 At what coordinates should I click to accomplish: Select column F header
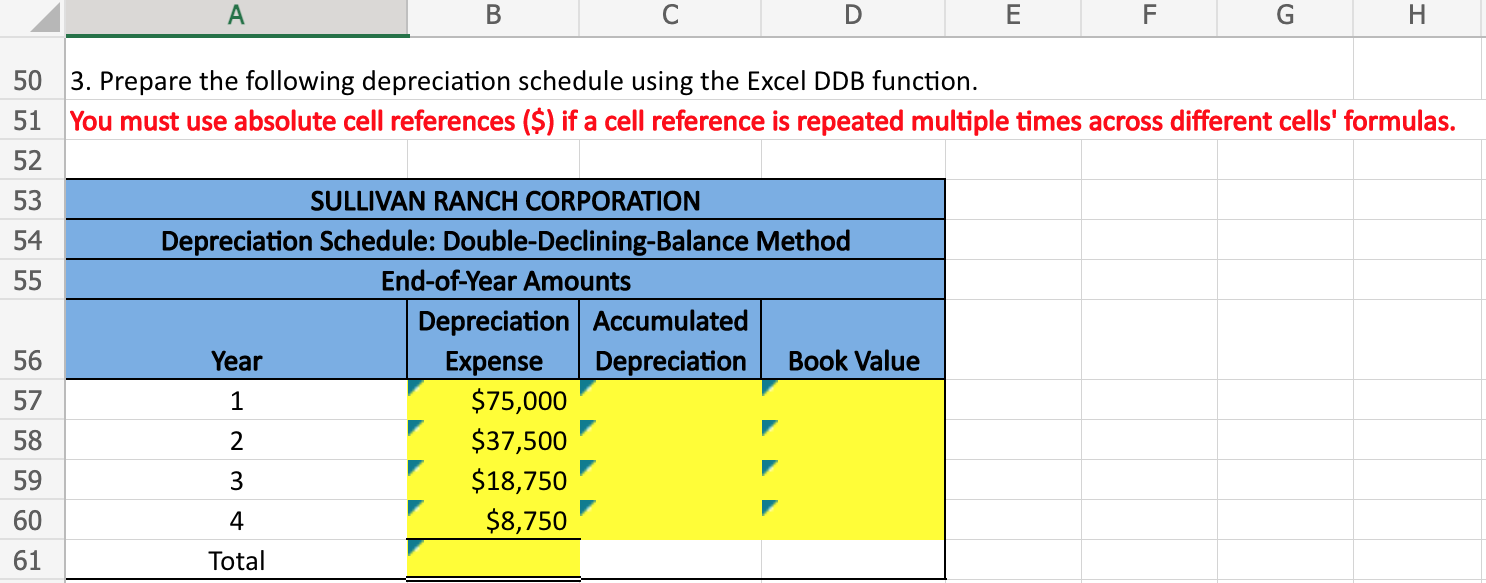click(1149, 18)
